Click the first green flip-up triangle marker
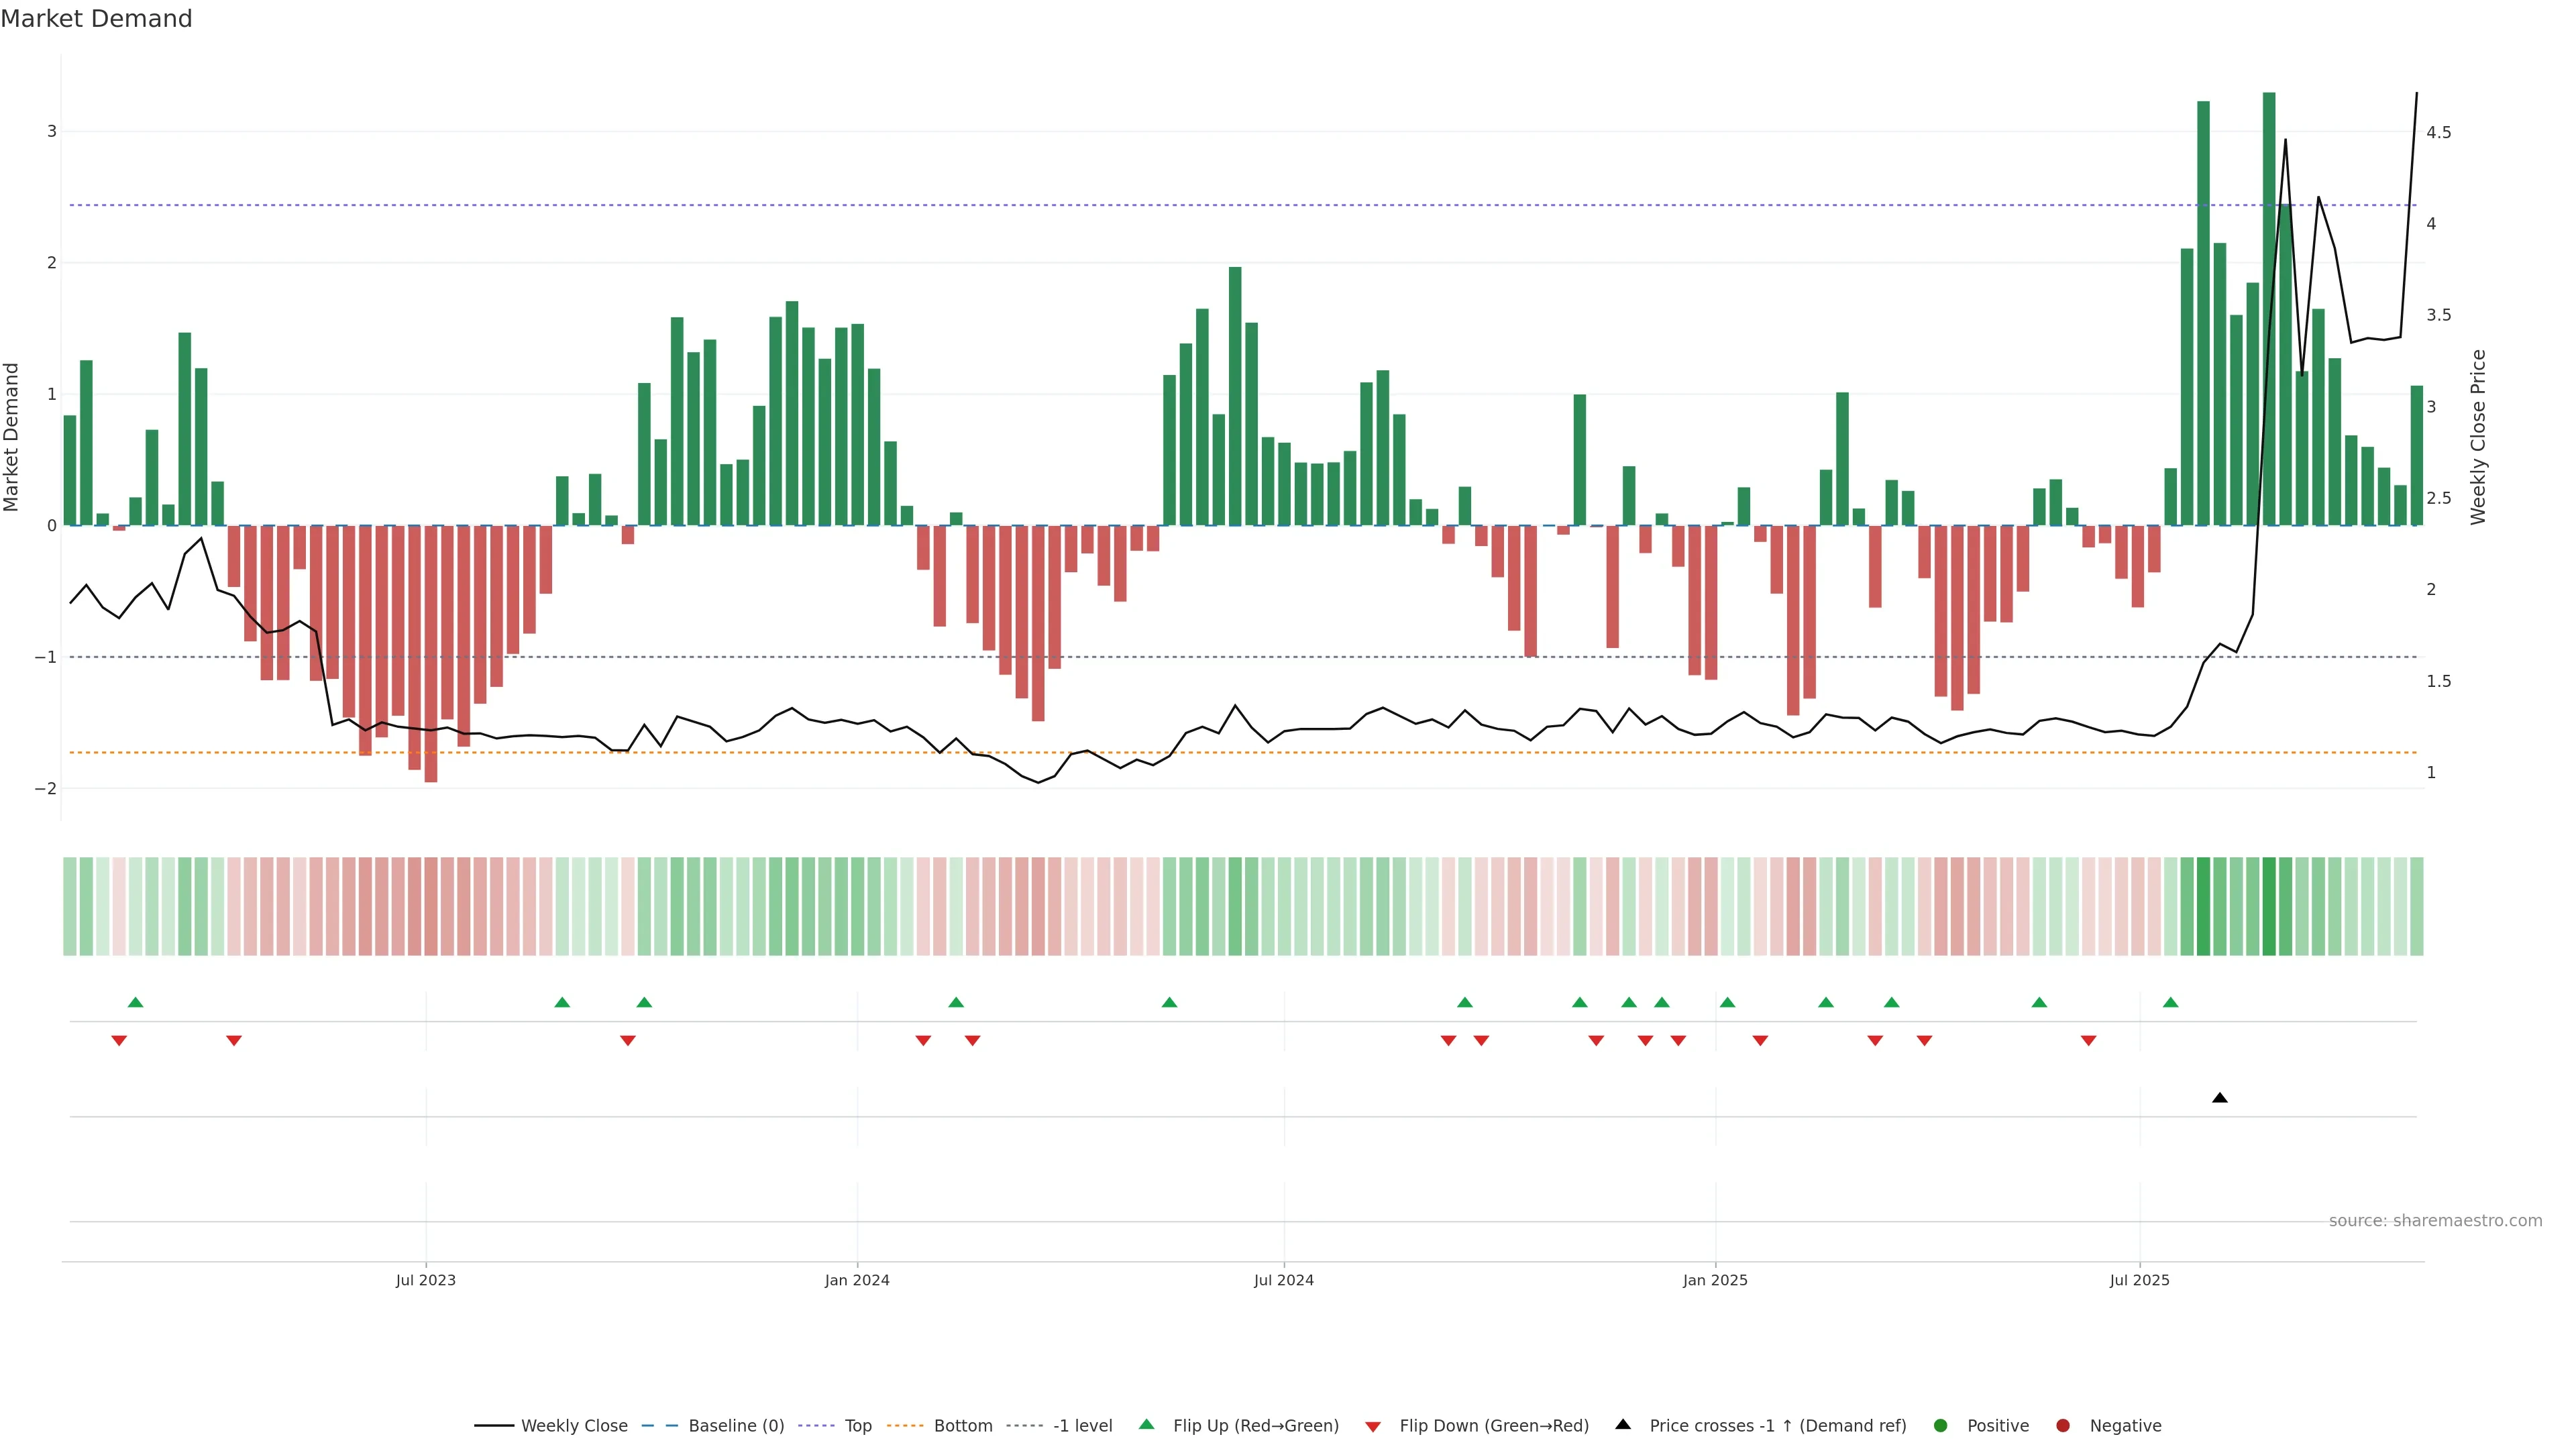Image resolution: width=2576 pixels, height=1449 pixels. click(136, 1002)
